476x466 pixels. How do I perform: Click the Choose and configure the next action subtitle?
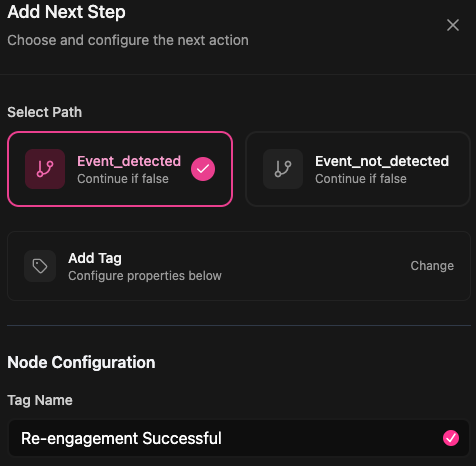pyautogui.click(x=128, y=40)
